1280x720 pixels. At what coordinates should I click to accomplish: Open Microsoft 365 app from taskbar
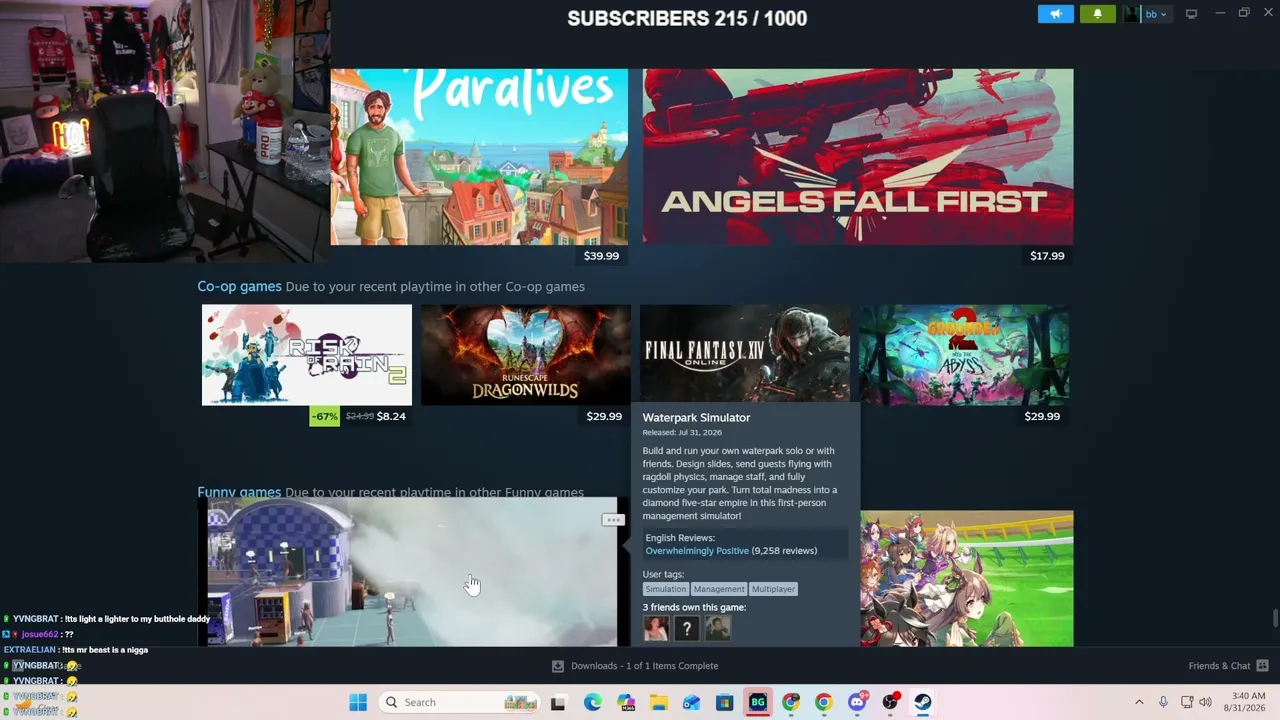626,702
